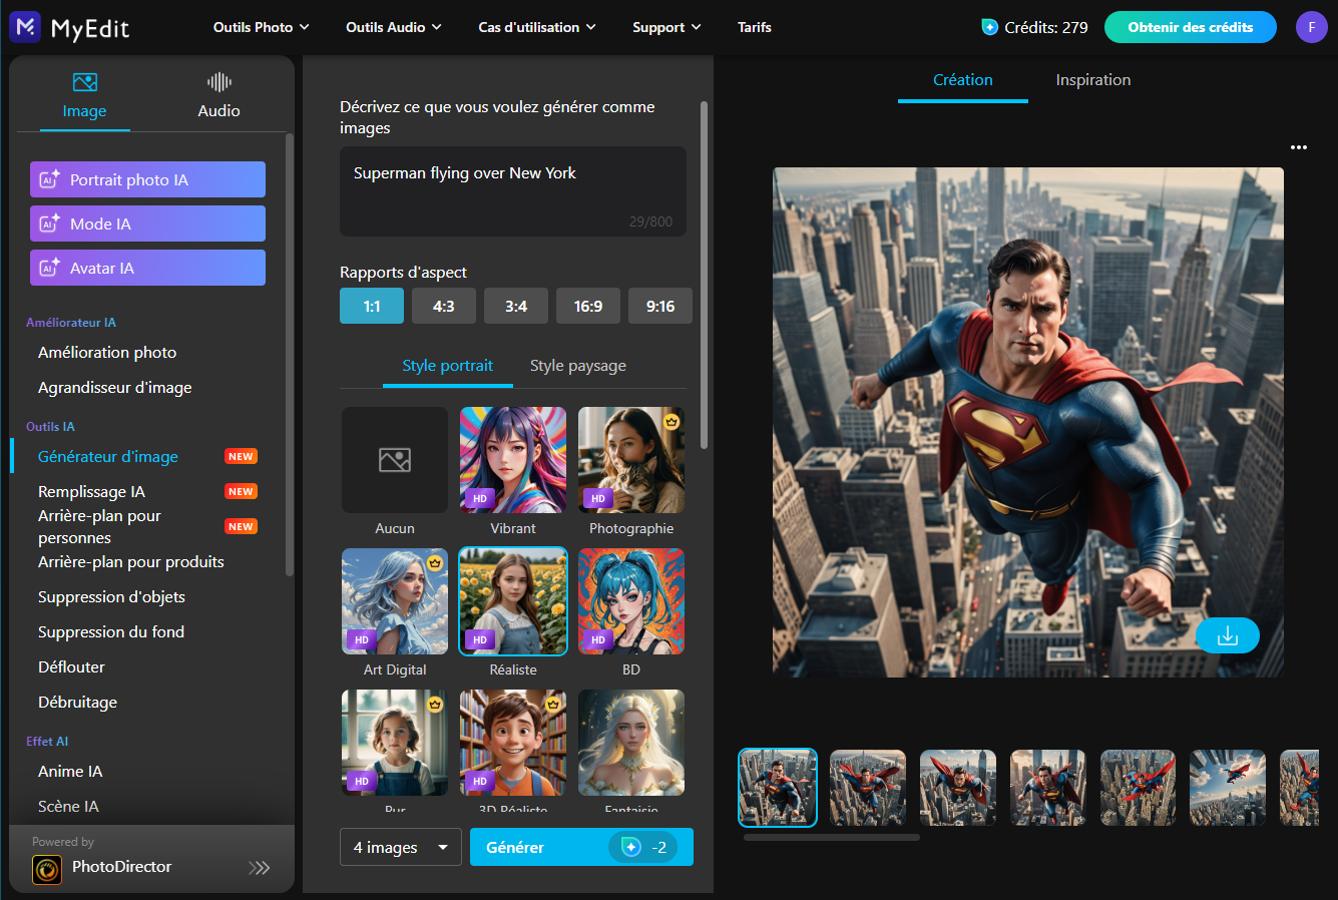Image resolution: width=1338 pixels, height=900 pixels.
Task: Open the Outils Photo dropdown menu
Action: pyautogui.click(x=261, y=27)
